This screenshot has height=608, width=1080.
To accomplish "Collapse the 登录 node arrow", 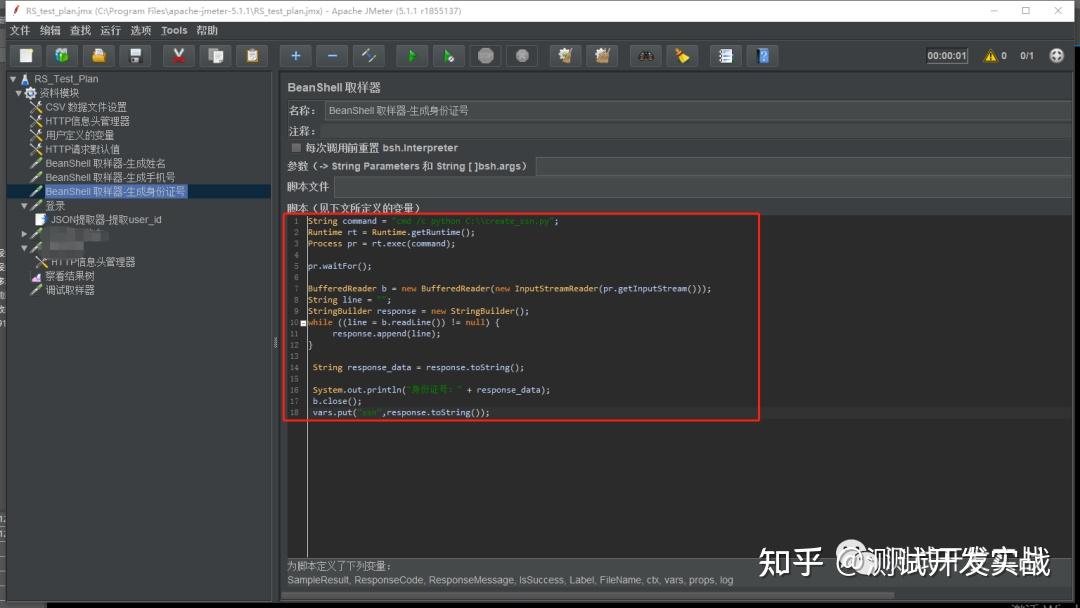I will [25, 206].
